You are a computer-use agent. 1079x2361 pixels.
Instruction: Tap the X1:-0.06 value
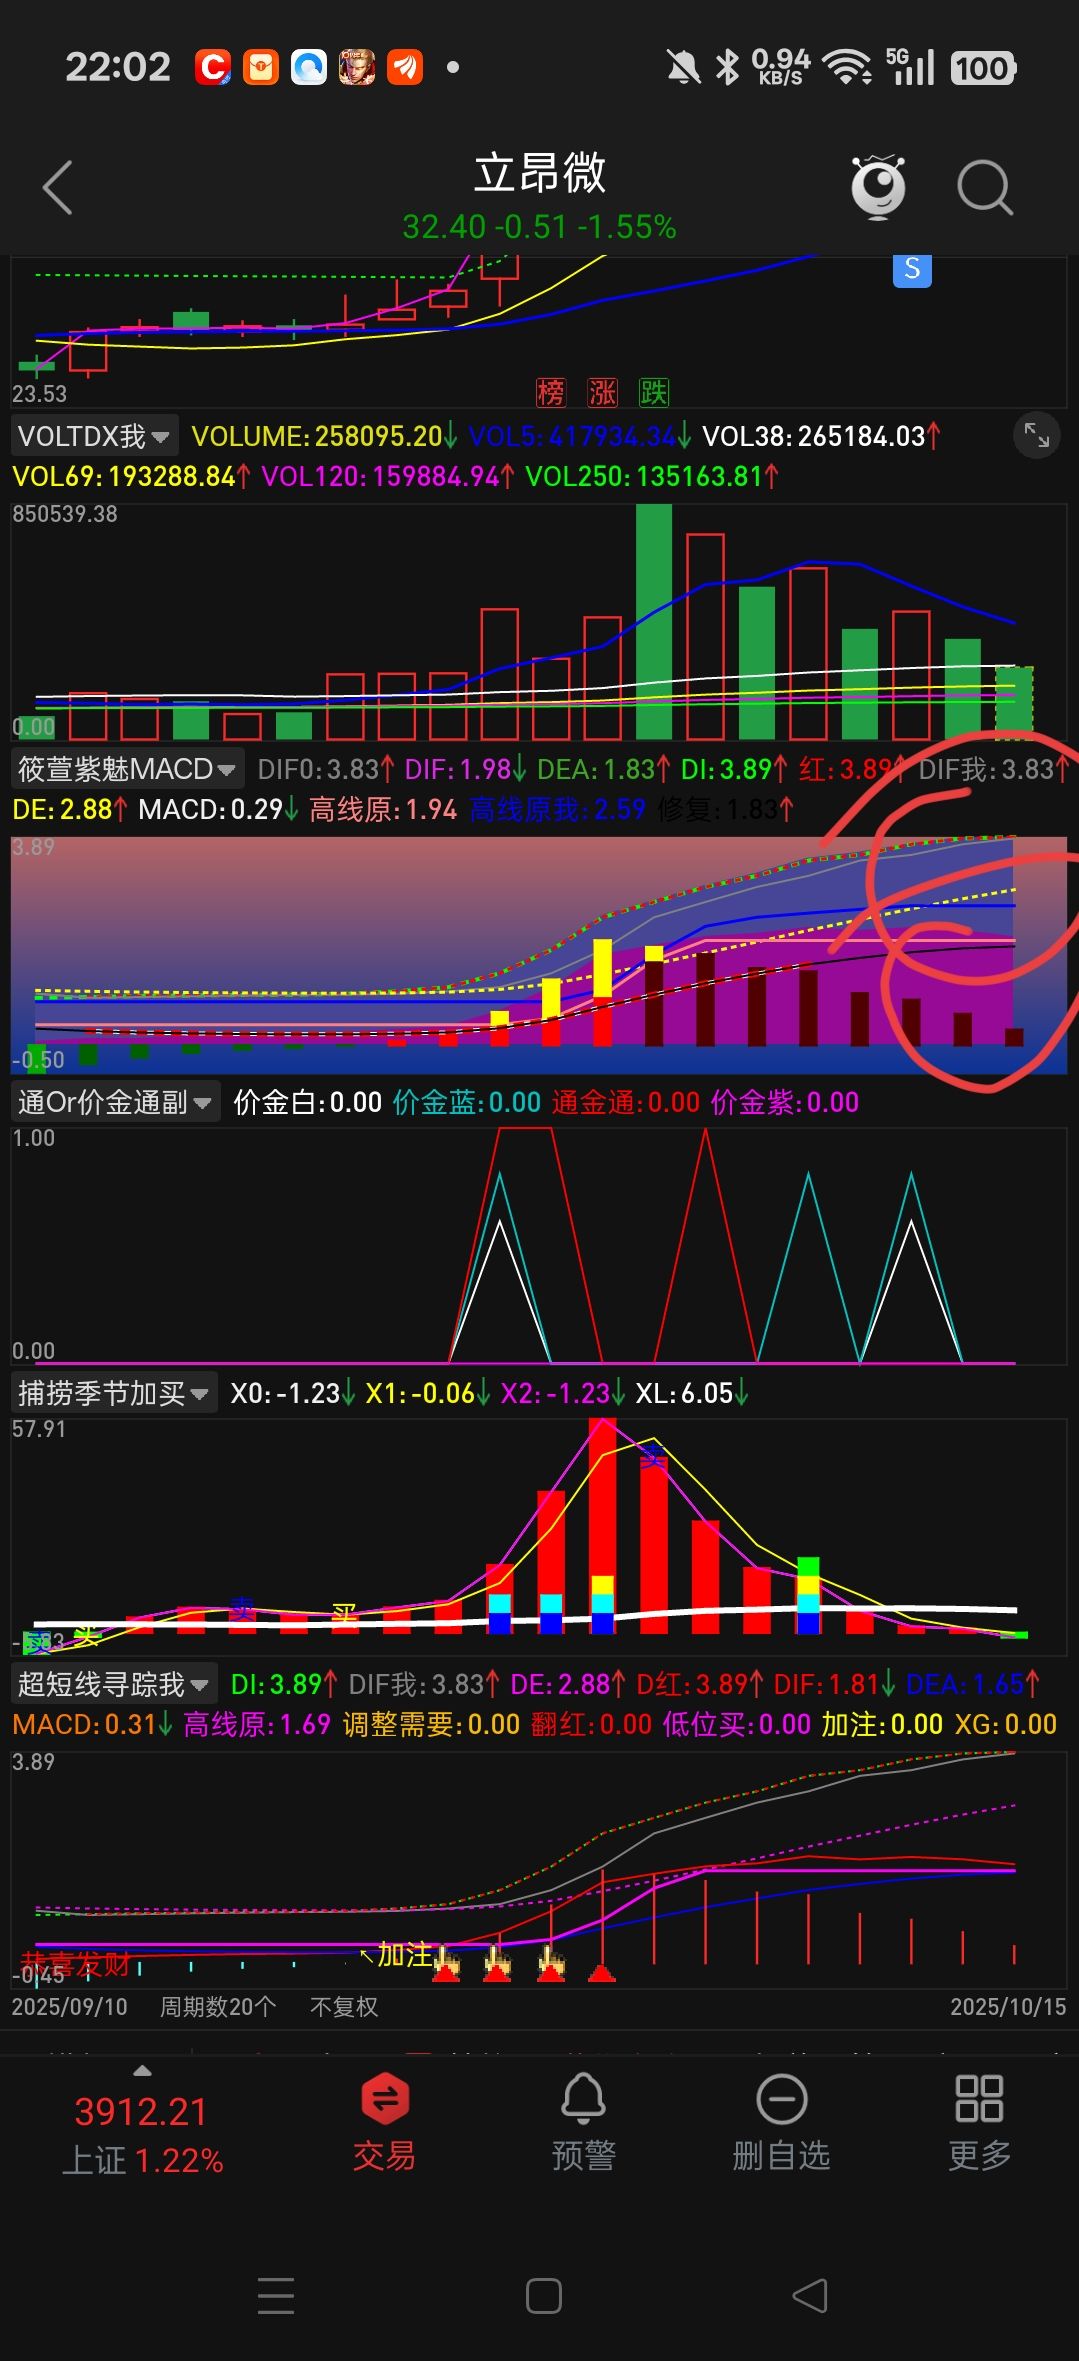pos(428,1393)
